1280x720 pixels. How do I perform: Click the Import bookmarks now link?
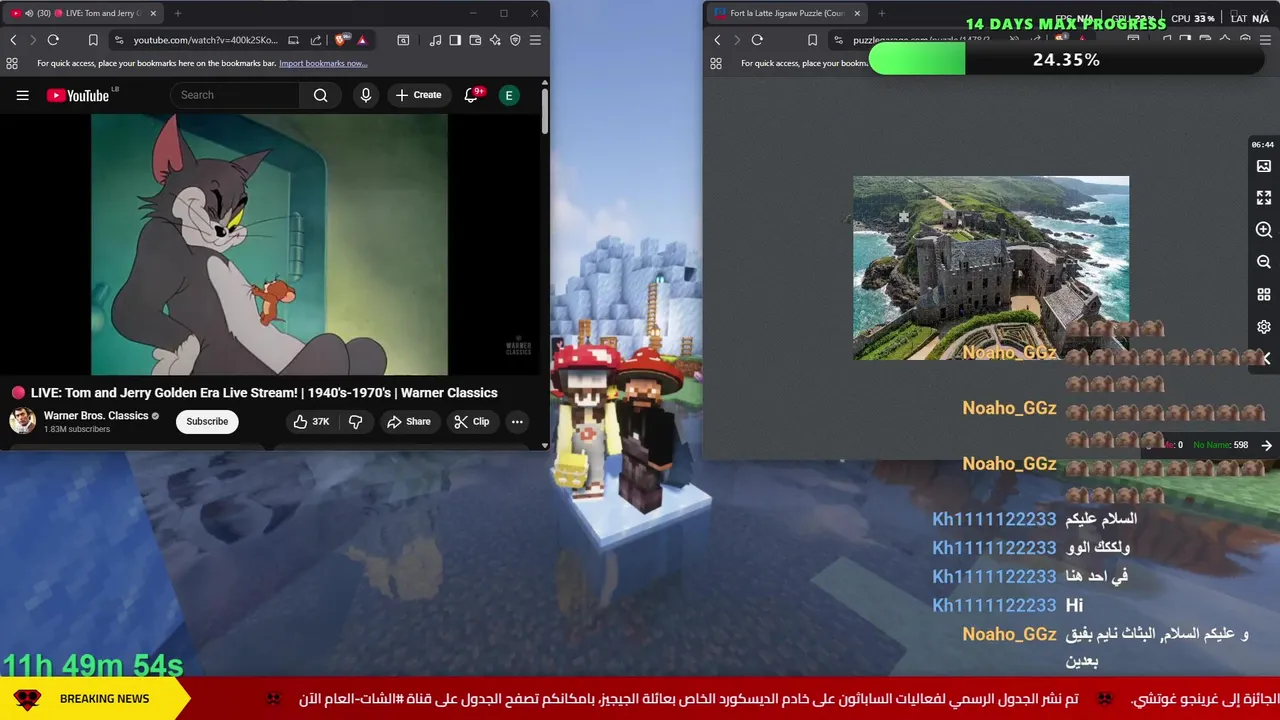point(323,63)
